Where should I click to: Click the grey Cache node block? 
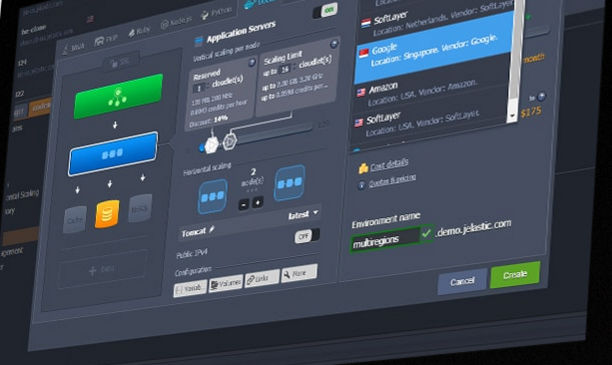[x=75, y=219]
